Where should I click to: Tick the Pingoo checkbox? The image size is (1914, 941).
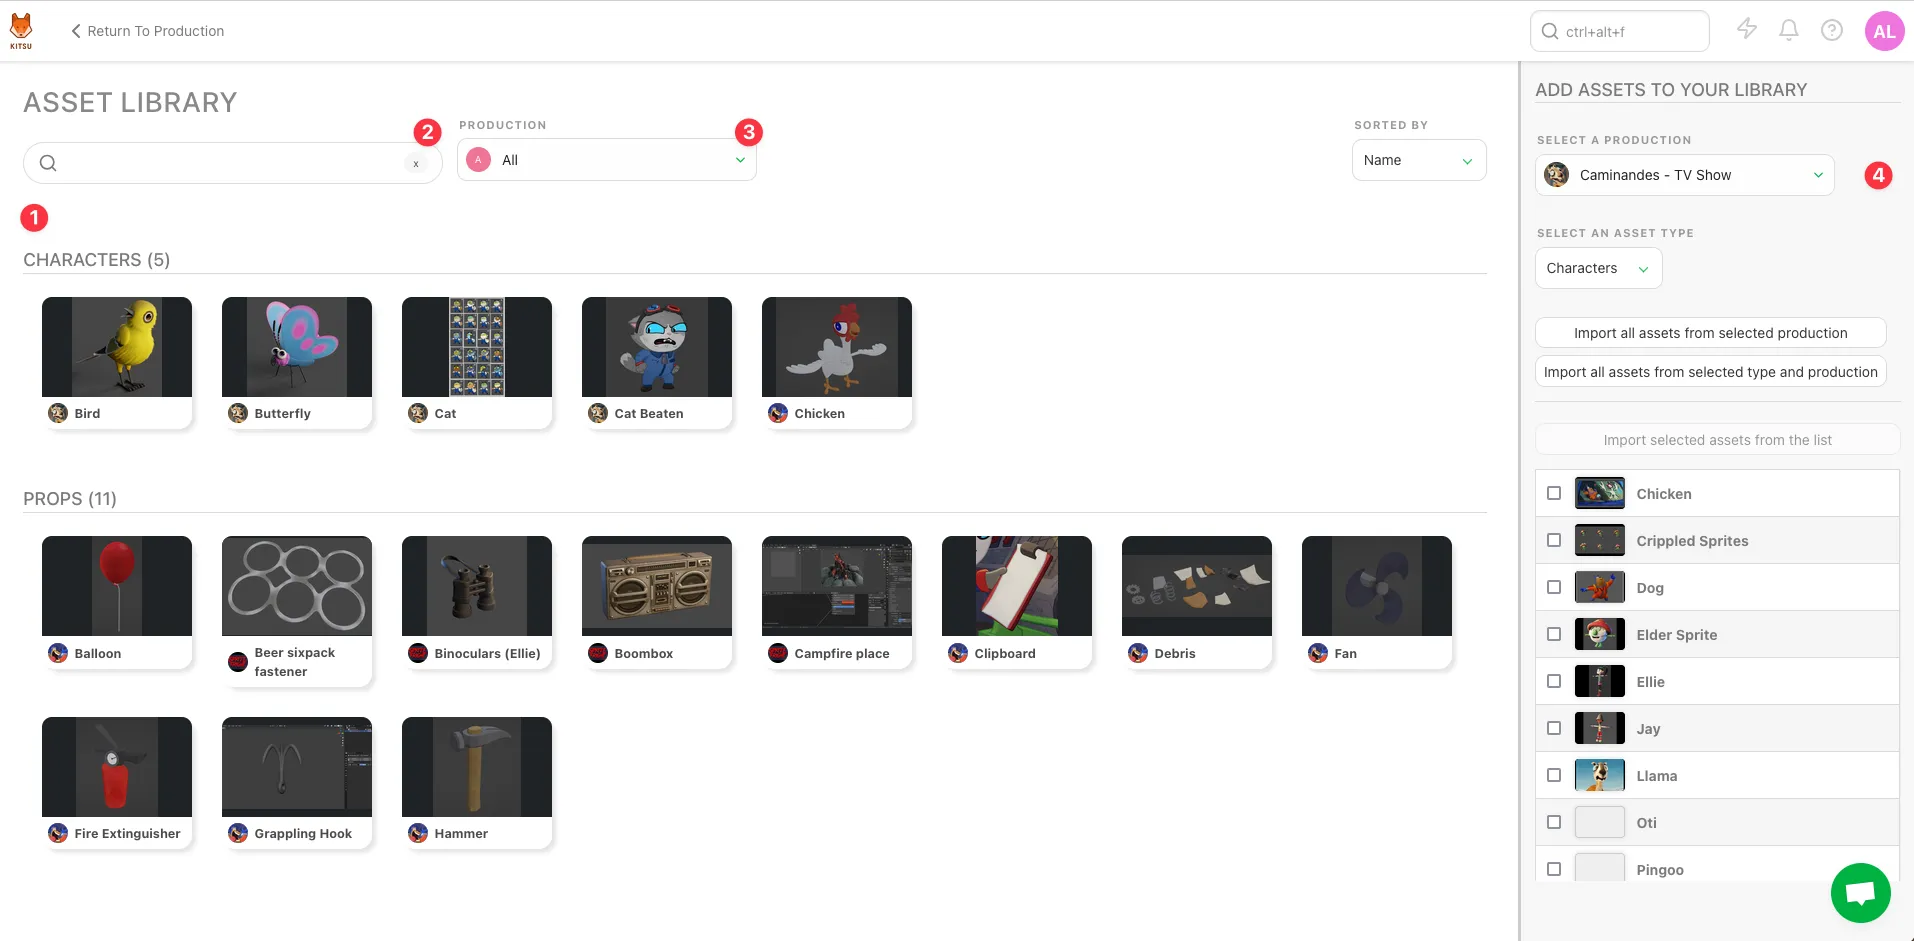[x=1554, y=869]
